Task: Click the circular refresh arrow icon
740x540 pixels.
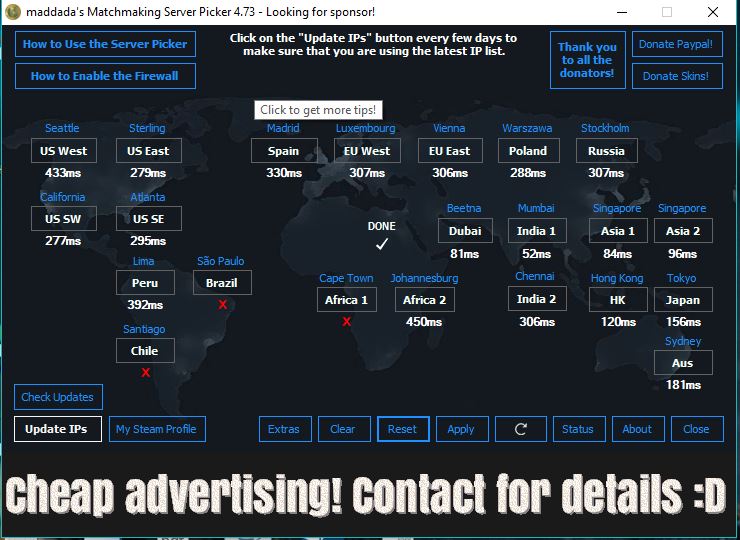Action: coord(520,429)
